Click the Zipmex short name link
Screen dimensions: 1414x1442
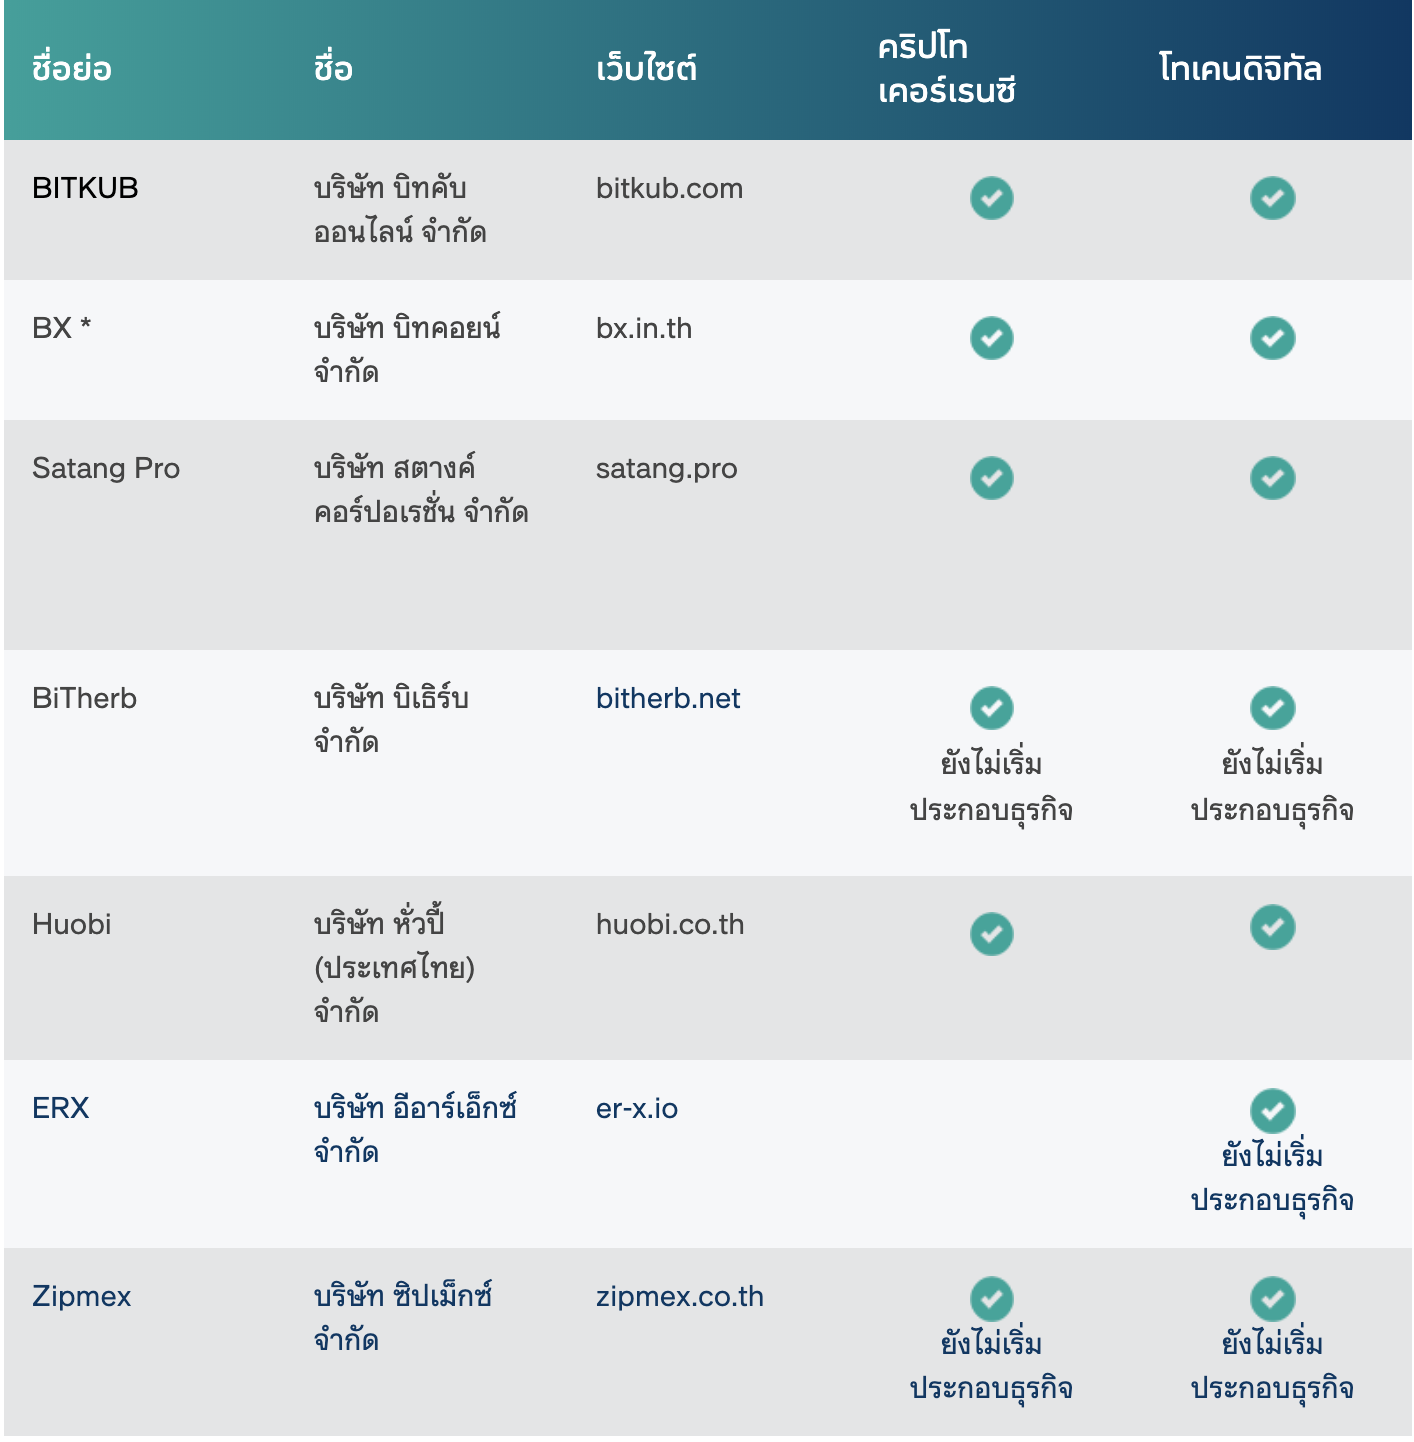82,1296
